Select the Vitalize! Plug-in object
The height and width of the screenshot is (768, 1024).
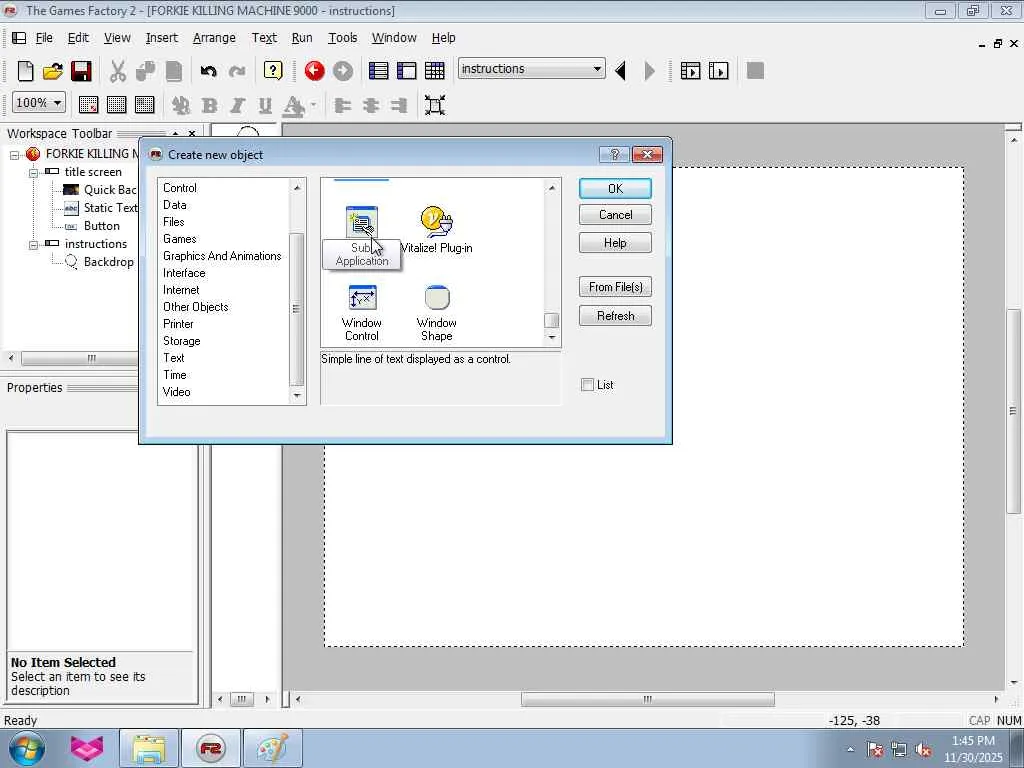coord(436,230)
